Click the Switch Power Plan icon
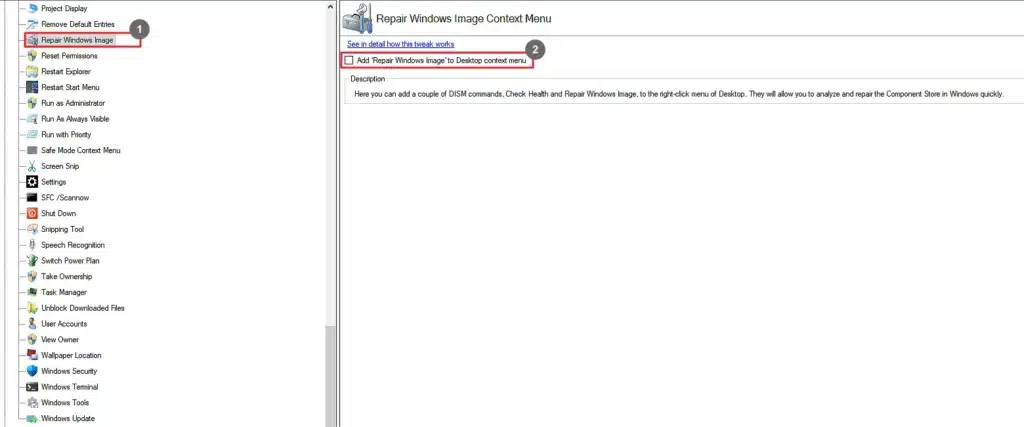 tap(32, 261)
